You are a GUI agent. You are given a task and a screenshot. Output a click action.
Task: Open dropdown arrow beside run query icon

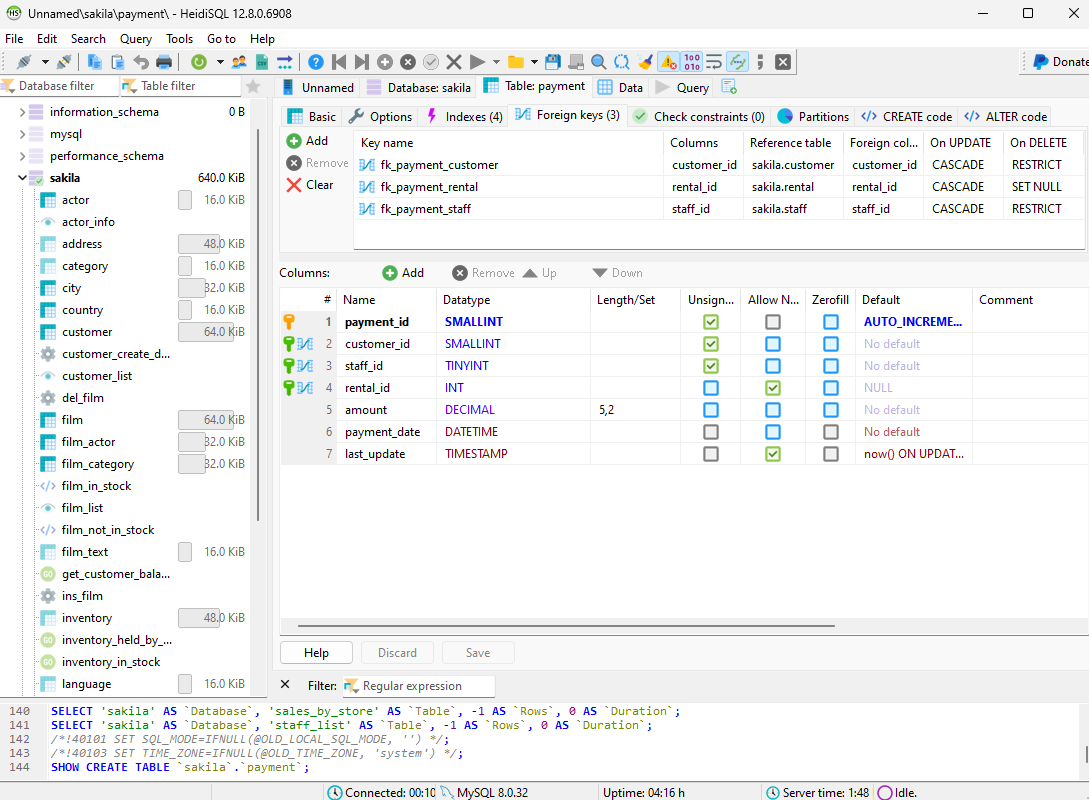click(496, 62)
